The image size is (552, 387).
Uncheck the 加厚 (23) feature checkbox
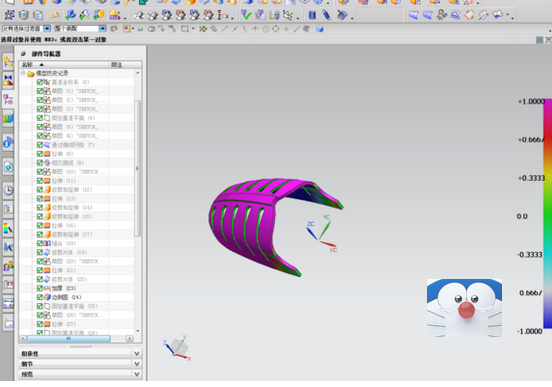39,288
